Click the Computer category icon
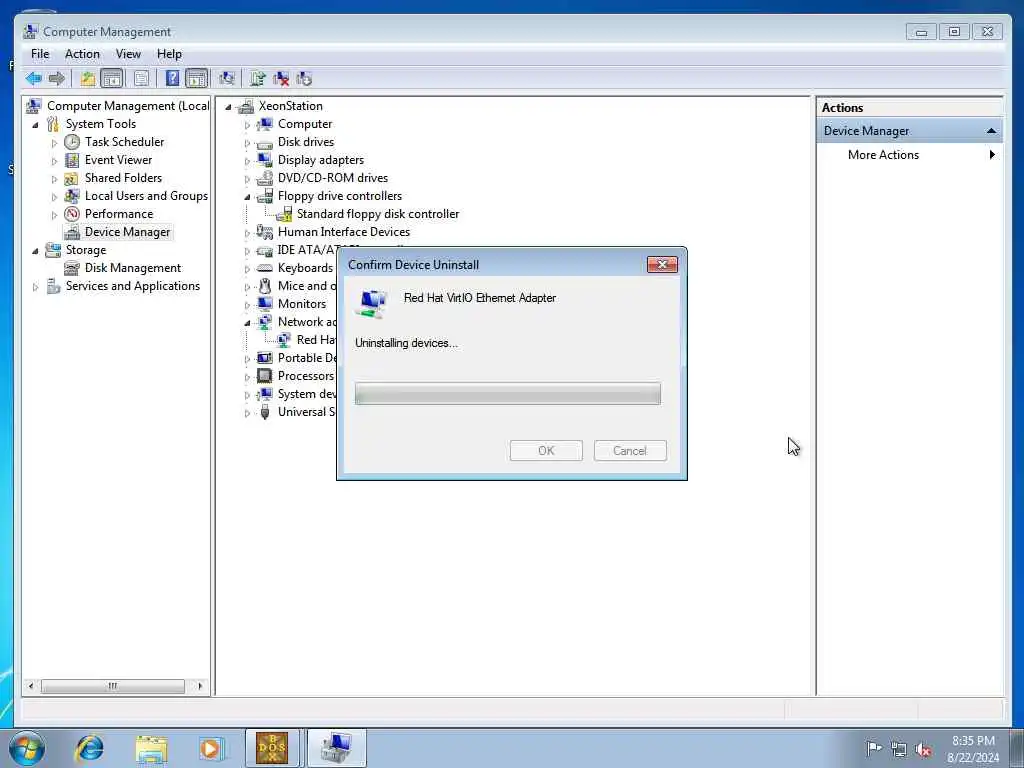The width and height of the screenshot is (1024, 768). tap(264, 124)
